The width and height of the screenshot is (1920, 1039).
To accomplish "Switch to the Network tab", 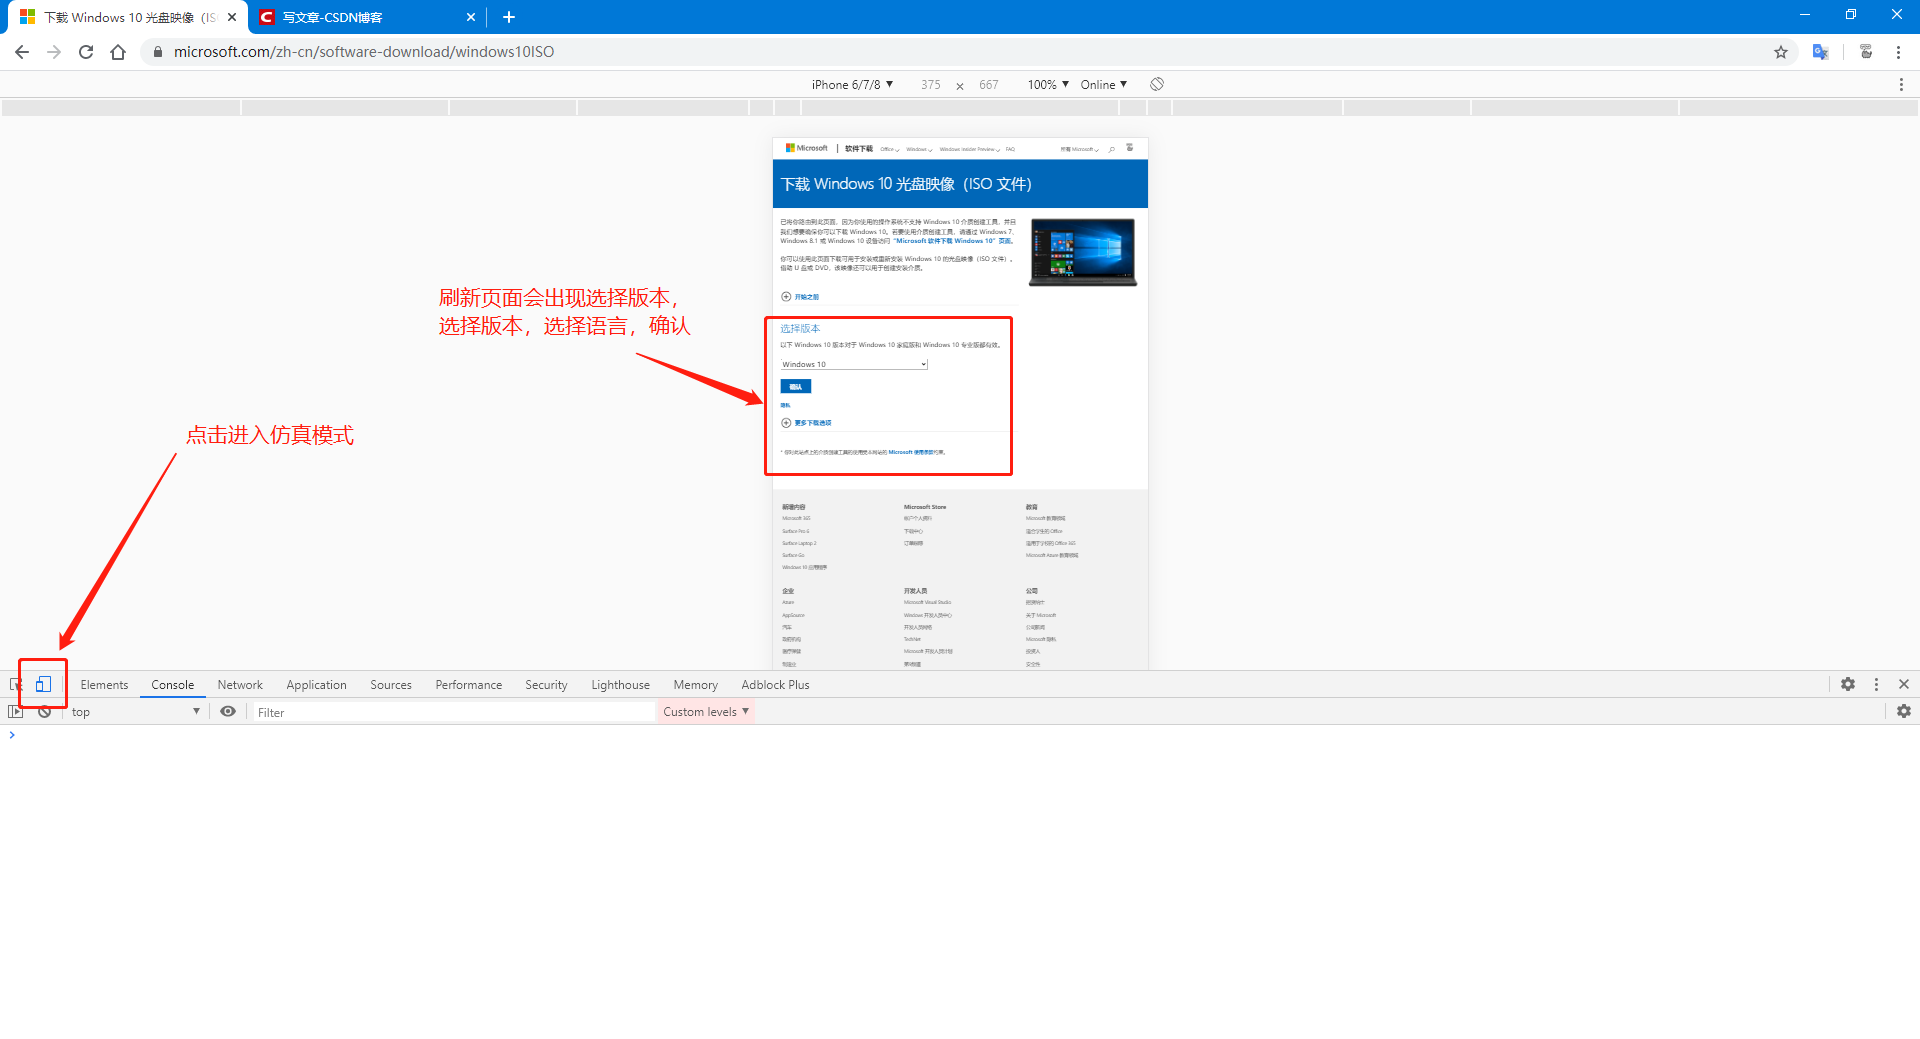I will click(x=240, y=685).
